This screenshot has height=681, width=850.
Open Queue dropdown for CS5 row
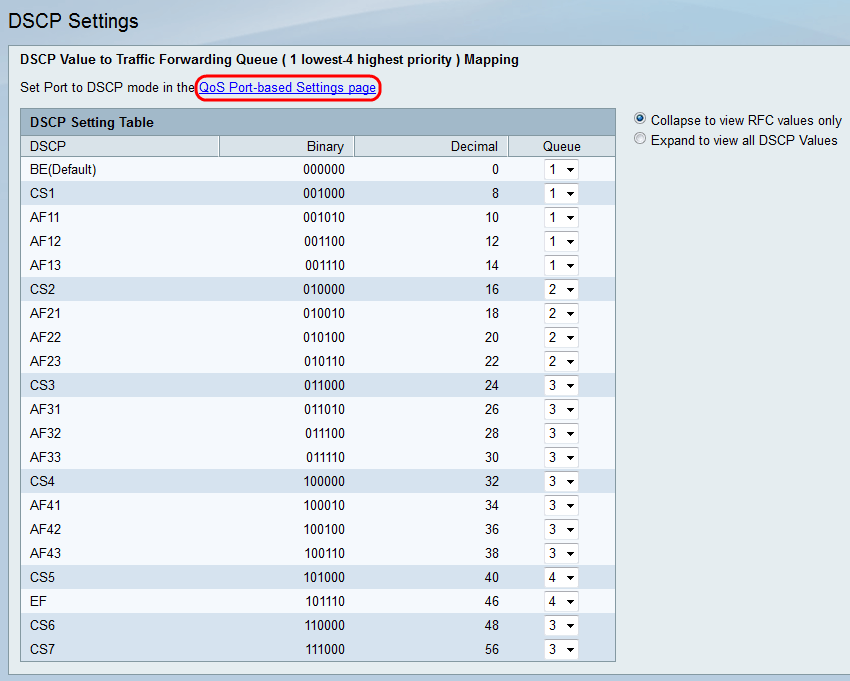[x=561, y=577]
